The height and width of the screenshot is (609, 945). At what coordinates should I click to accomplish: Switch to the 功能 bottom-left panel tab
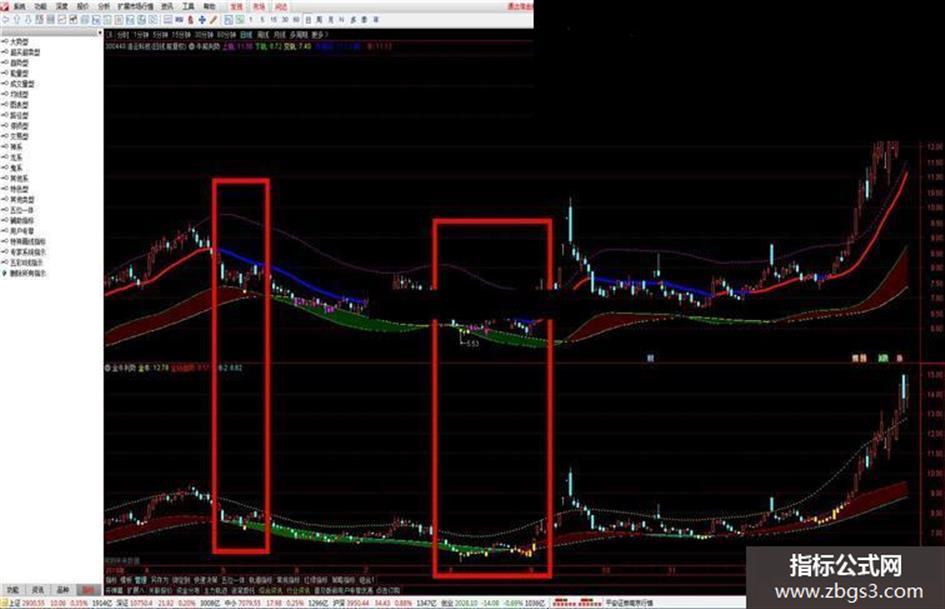(x=13, y=590)
